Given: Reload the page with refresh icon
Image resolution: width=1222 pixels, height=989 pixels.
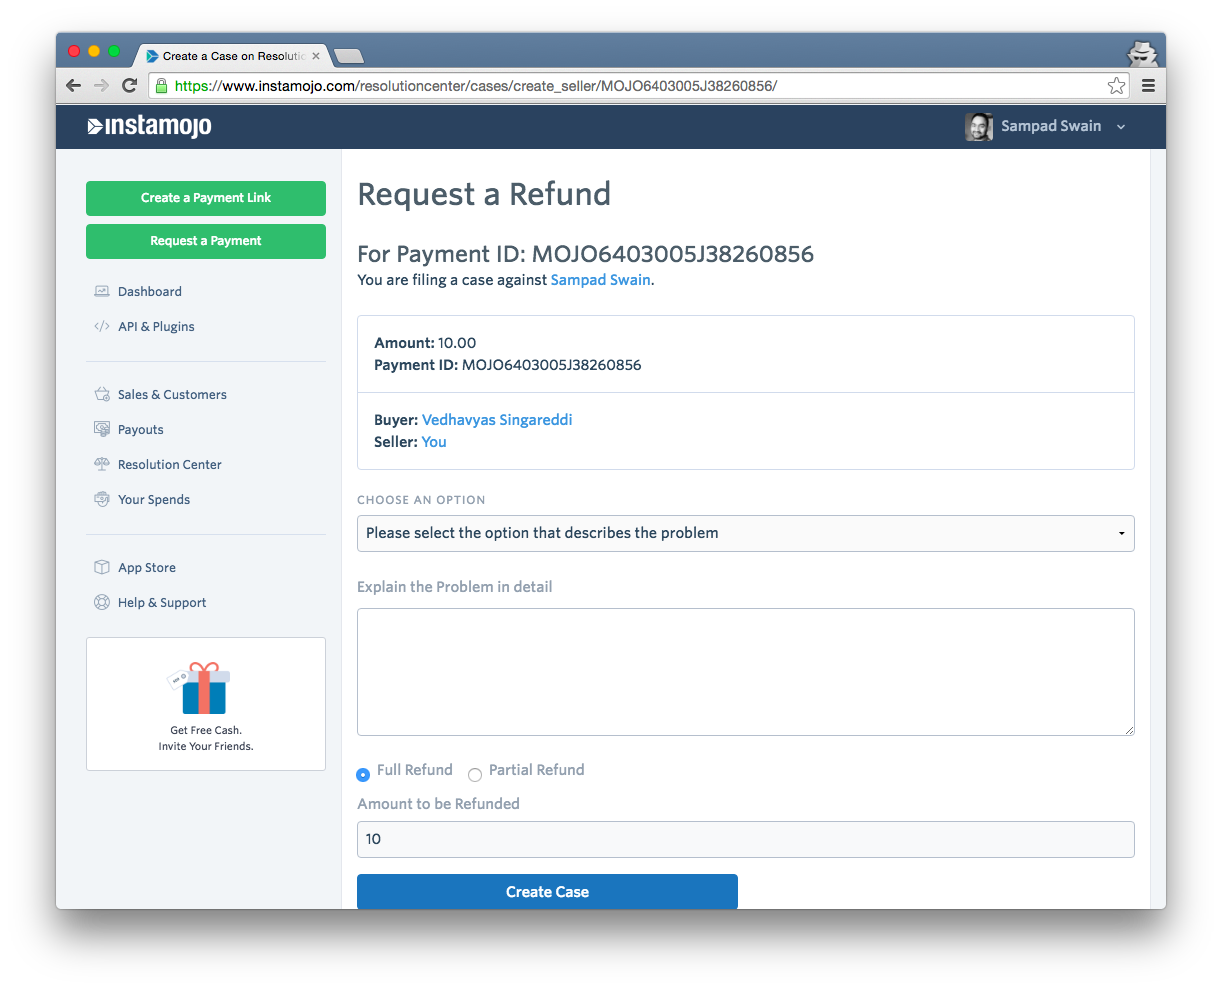Looking at the screenshot, I should (129, 86).
